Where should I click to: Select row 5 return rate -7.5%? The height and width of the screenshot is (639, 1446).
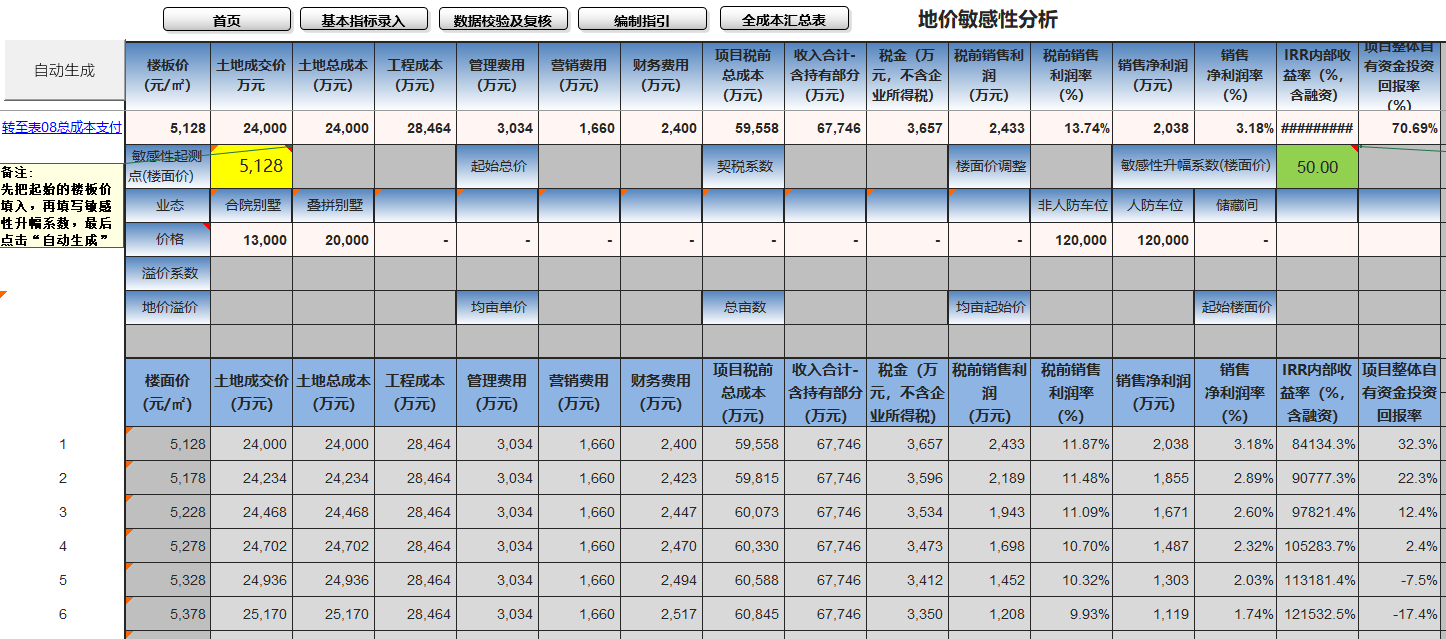[1401, 580]
